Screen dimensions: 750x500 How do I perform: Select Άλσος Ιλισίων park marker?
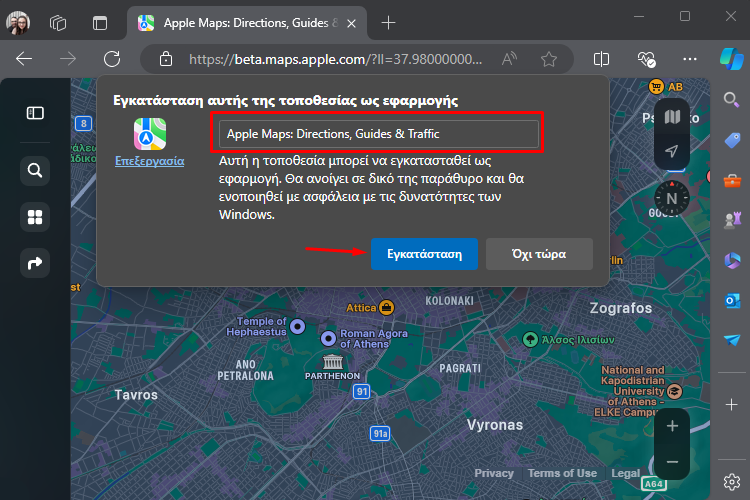(x=530, y=340)
